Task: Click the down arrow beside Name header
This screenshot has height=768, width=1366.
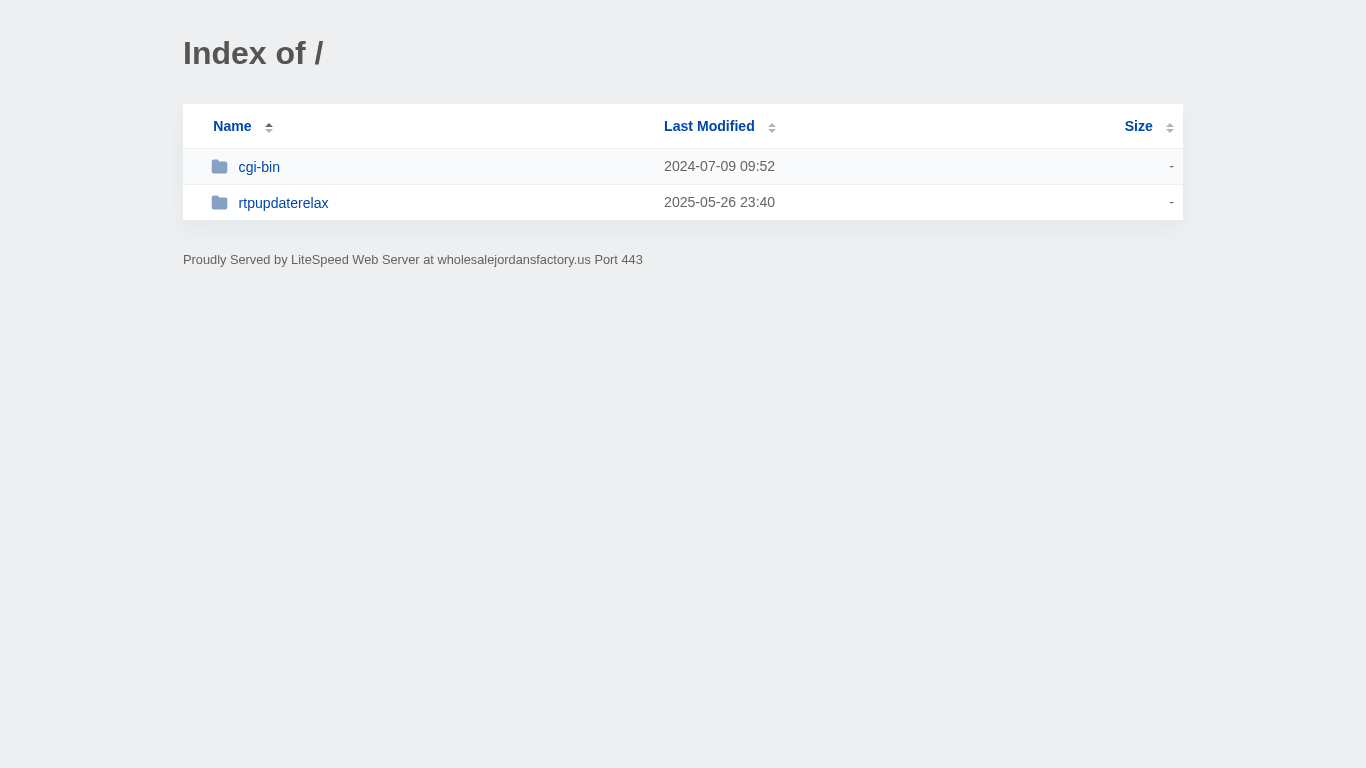Action: coord(269,131)
